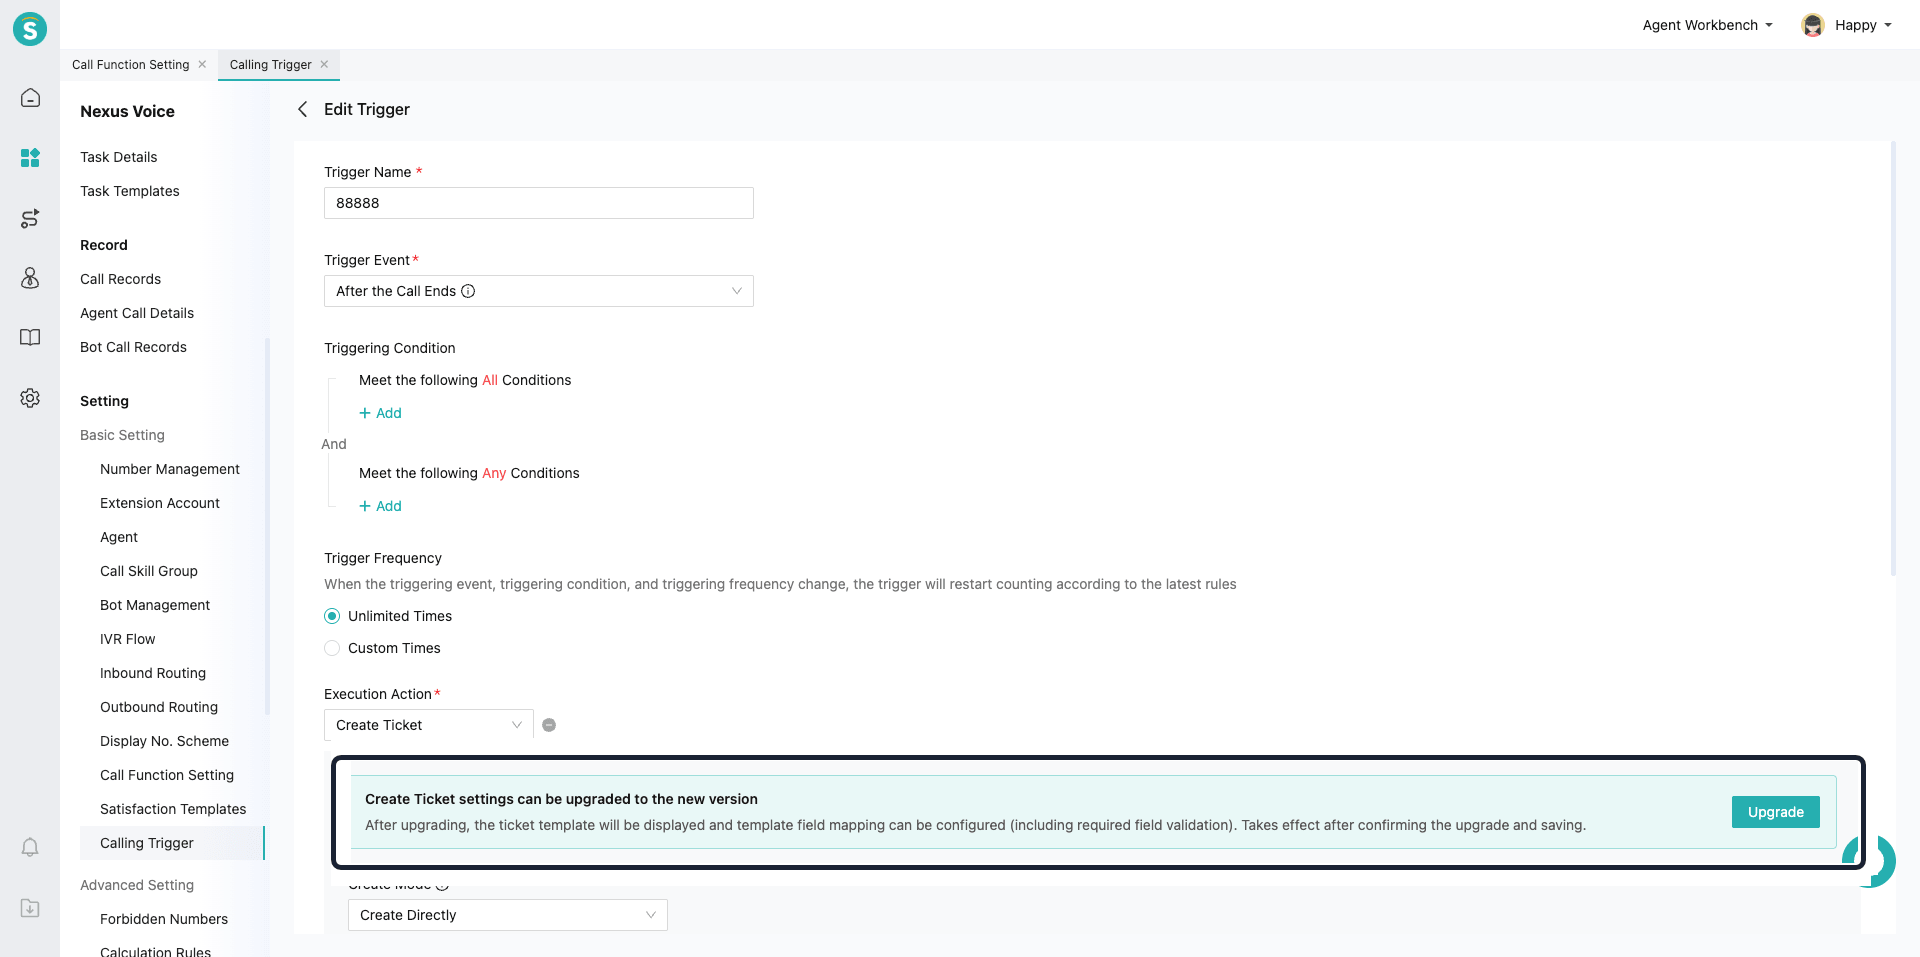The width and height of the screenshot is (1920, 957).
Task: Open the Agent Workbench menu
Action: pyautogui.click(x=1707, y=25)
